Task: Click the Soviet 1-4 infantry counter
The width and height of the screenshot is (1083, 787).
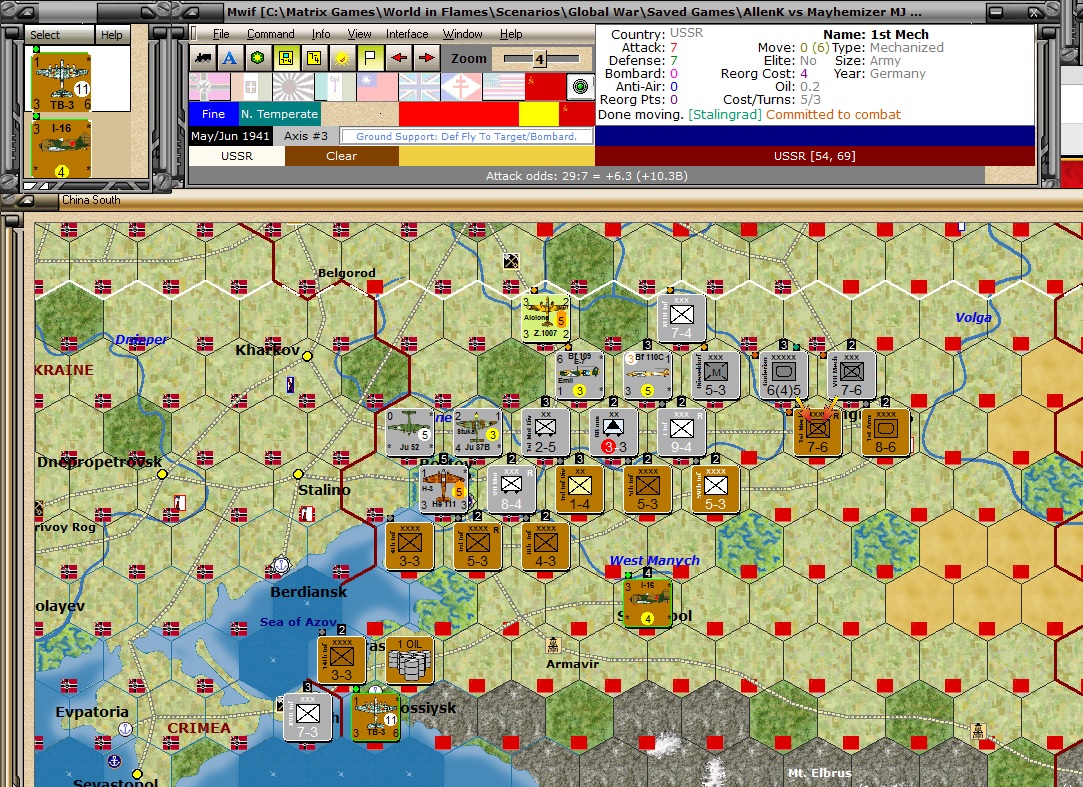Action: click(579, 489)
